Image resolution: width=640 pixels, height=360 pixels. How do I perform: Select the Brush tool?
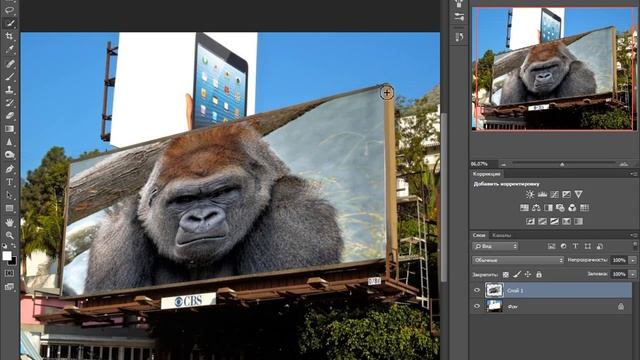[9, 76]
